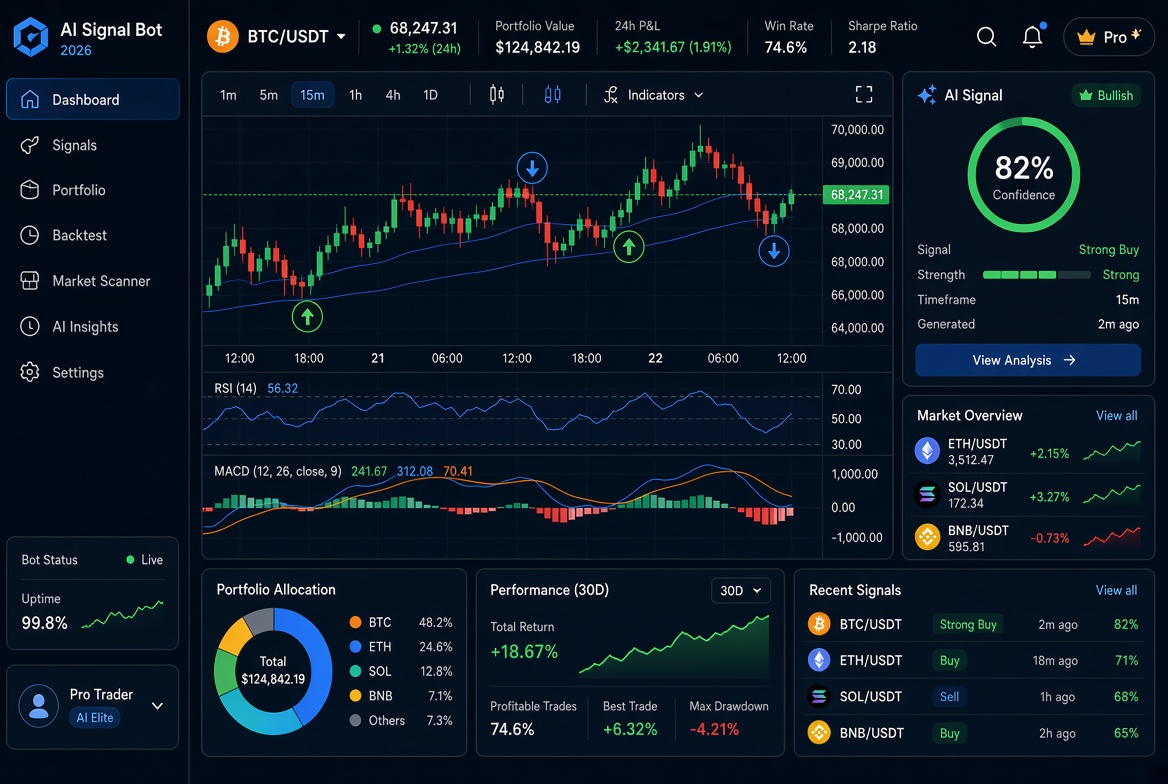Click the Strong Buy tag for BTC/USDT

coord(968,624)
